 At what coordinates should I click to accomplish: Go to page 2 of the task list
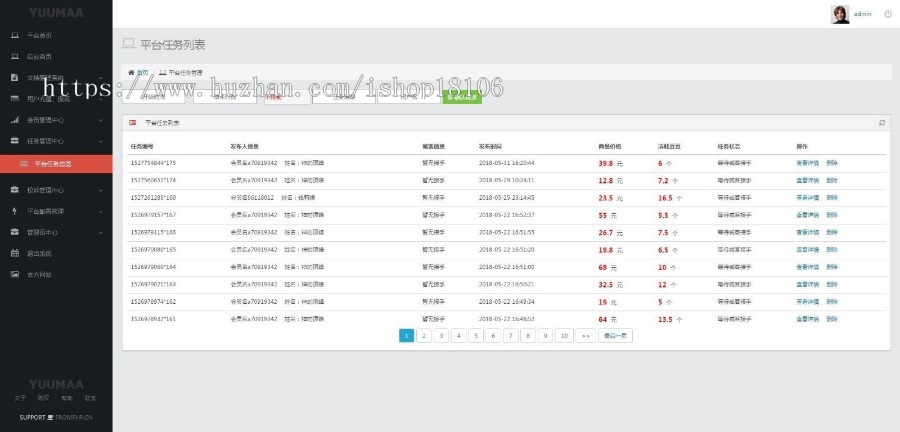(x=424, y=336)
